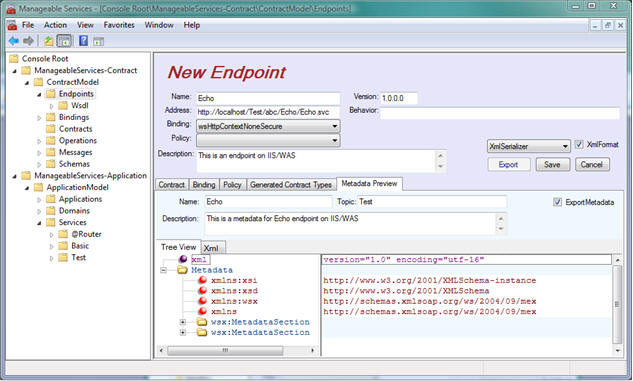Click the app icon in the menu bar
This screenshot has width=633, height=381.
12,25
